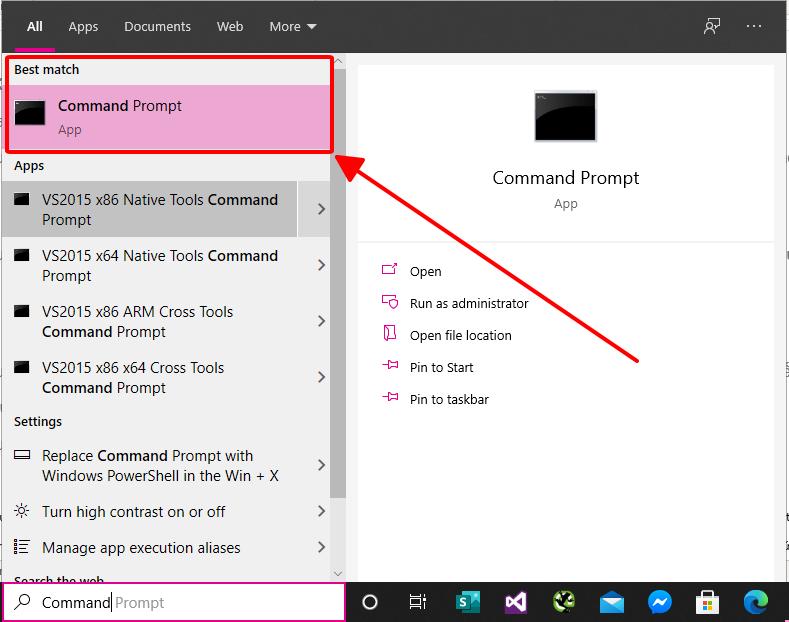Expand the Replace Command Prompt with PowerShell chevron

tap(321, 465)
